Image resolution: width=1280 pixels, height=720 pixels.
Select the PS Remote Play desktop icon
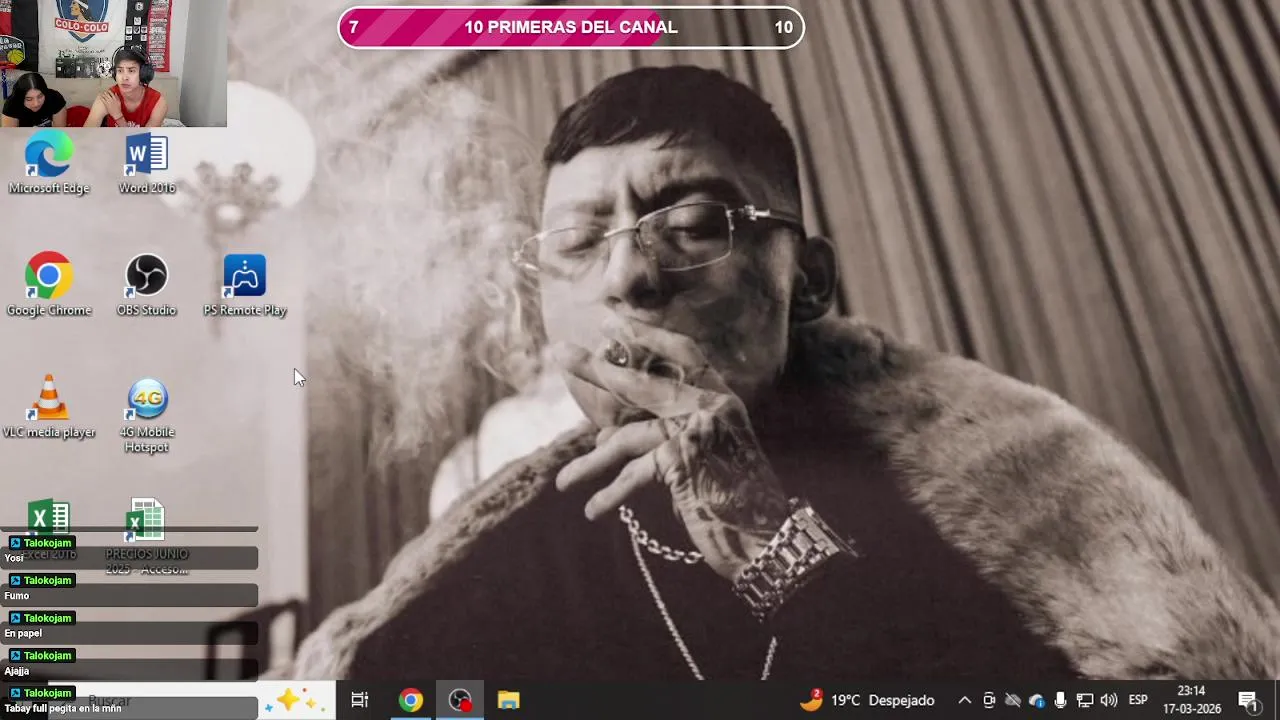[x=245, y=287]
